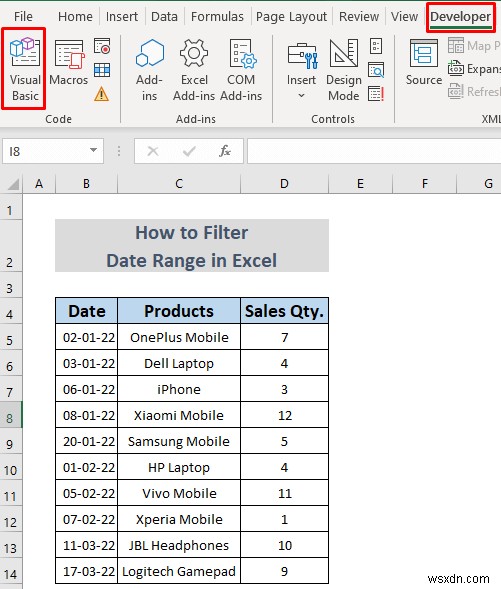Open COM Add-ins manager
Screen dimensions: 501x589
point(241,70)
